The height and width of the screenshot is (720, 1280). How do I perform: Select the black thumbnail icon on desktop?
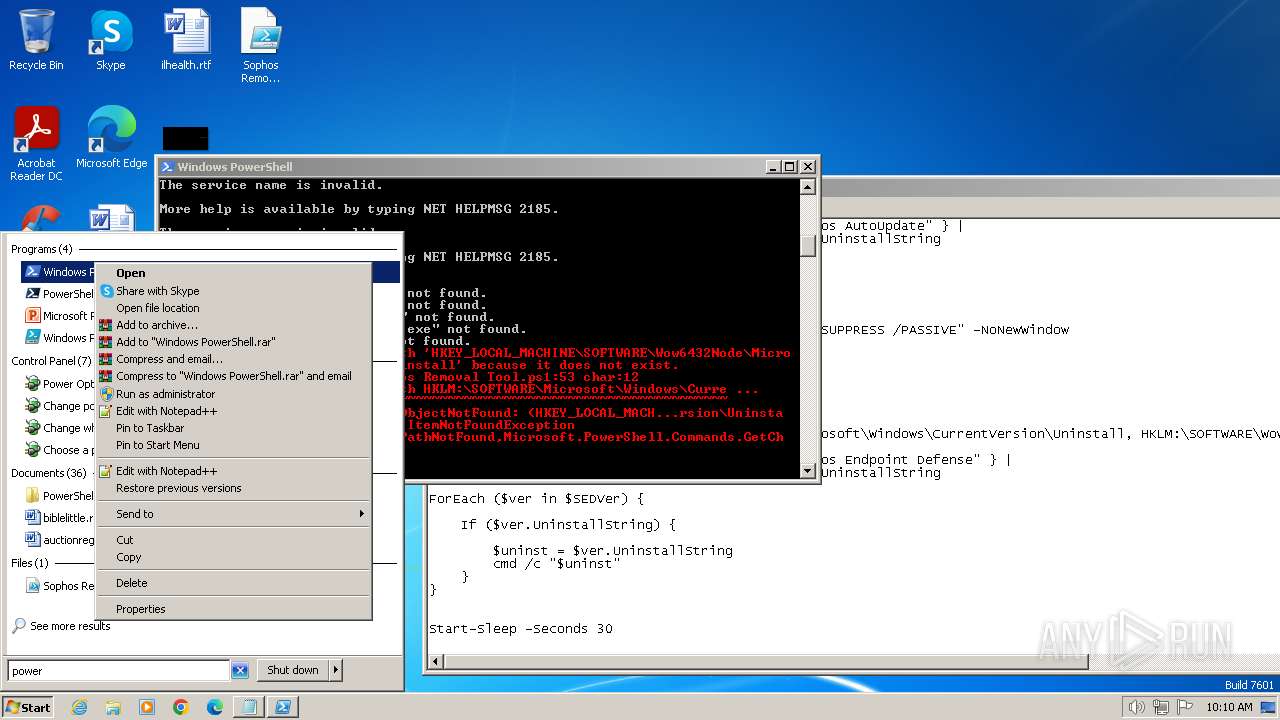(185, 138)
